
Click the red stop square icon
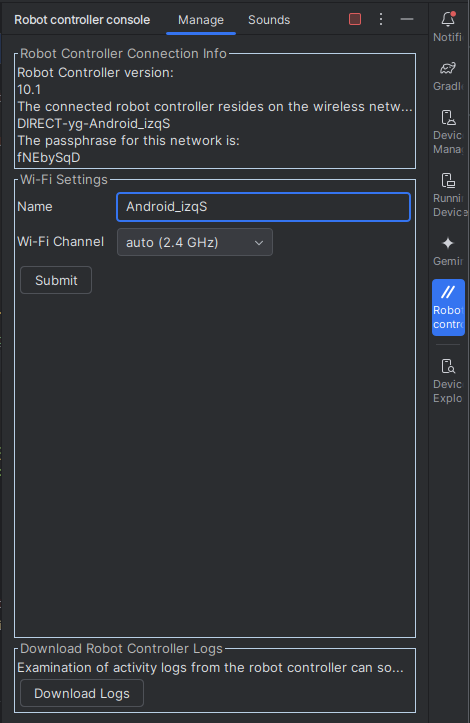[x=355, y=19]
